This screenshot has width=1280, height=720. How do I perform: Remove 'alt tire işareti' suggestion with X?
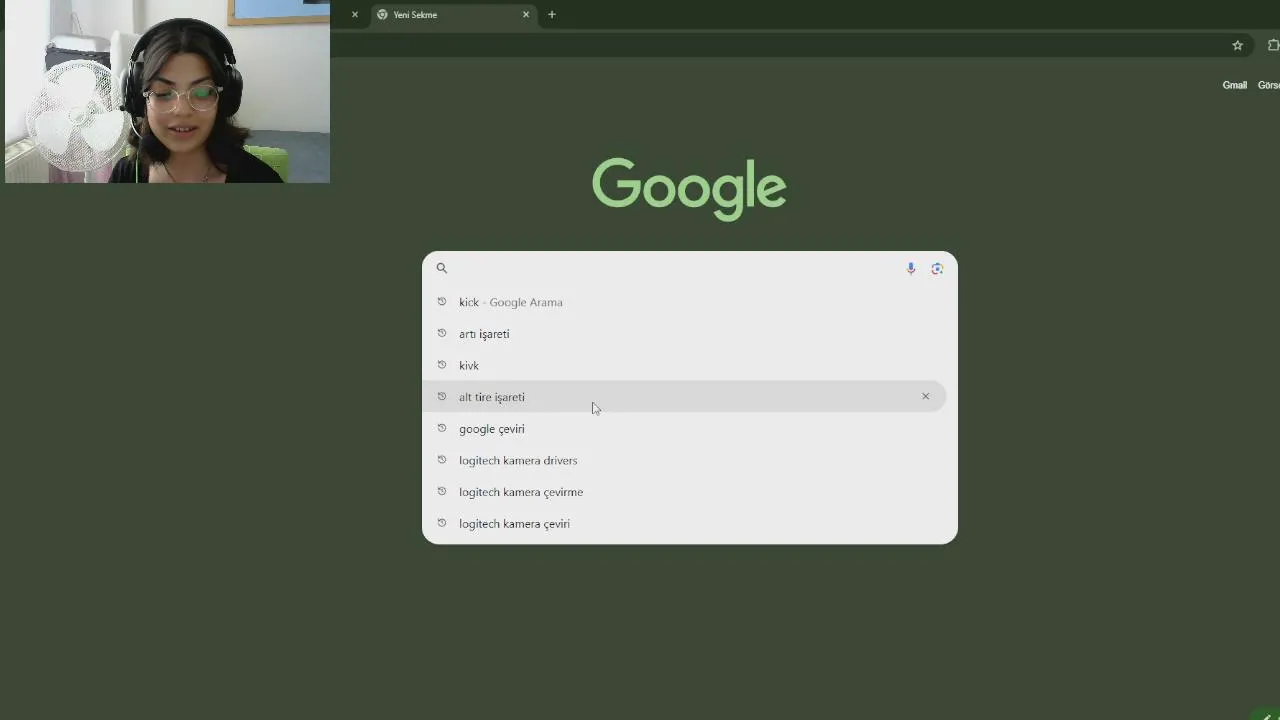(x=925, y=397)
